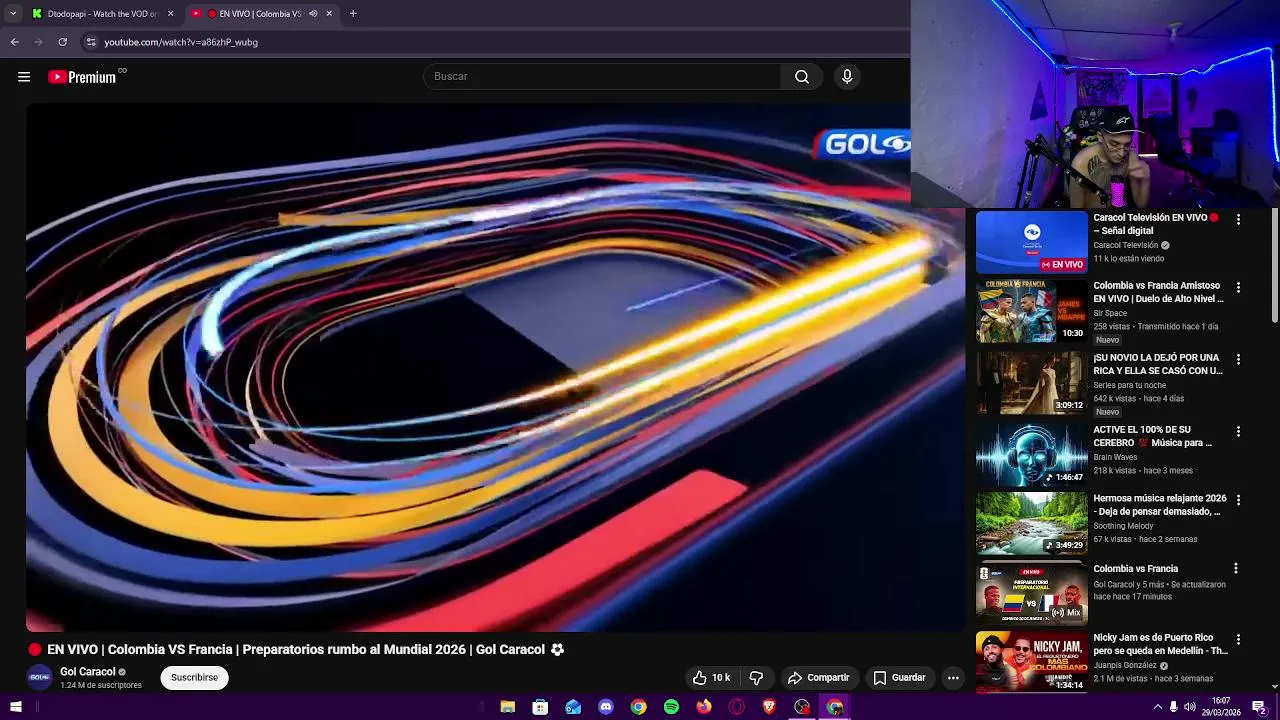
Task: Click the suggested videos sidebar scrollbar
Action: pyautogui.click(x=1274, y=265)
